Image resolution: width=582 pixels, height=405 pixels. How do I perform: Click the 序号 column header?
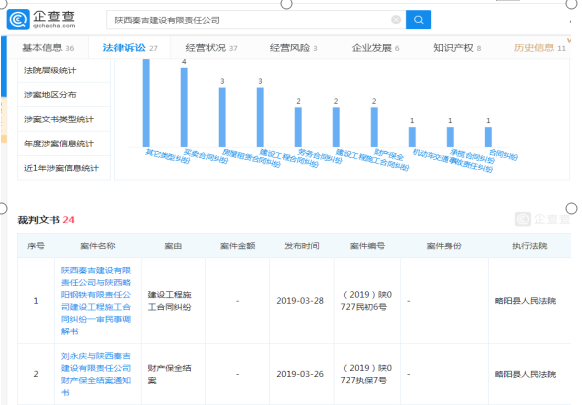point(36,246)
